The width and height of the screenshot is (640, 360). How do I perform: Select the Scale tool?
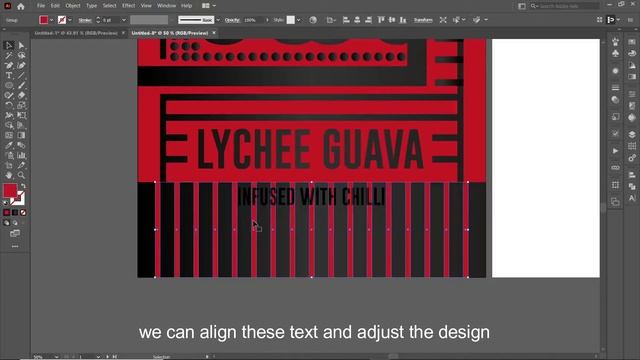pos(21,105)
